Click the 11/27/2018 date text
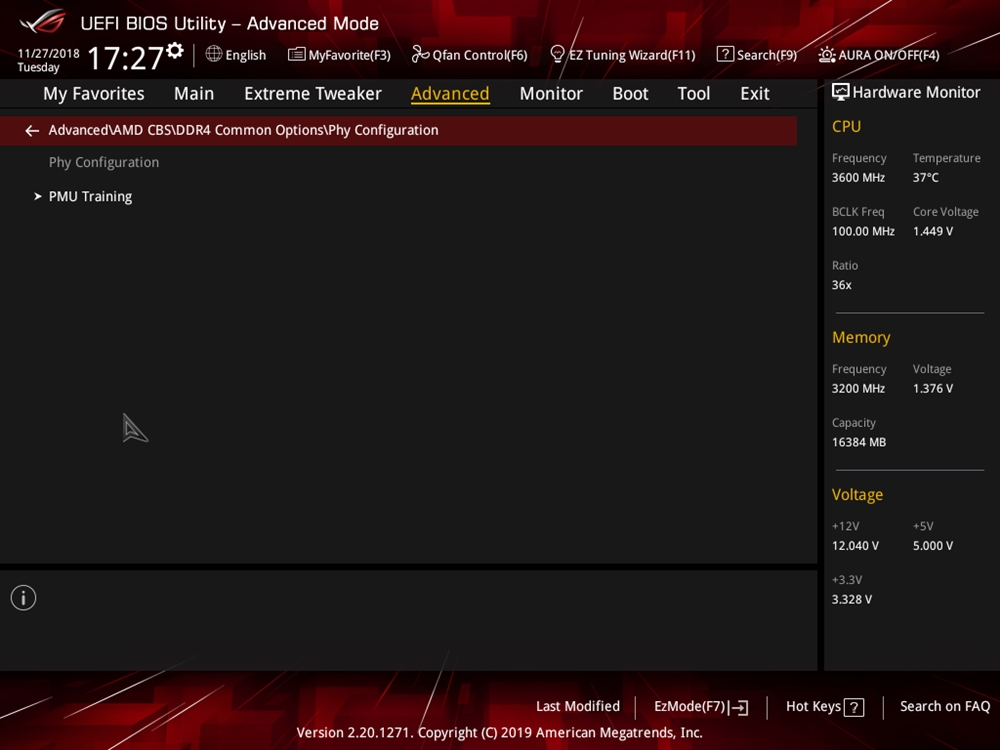Screen dimensions: 1000x750 pyautogui.click(x=48, y=54)
